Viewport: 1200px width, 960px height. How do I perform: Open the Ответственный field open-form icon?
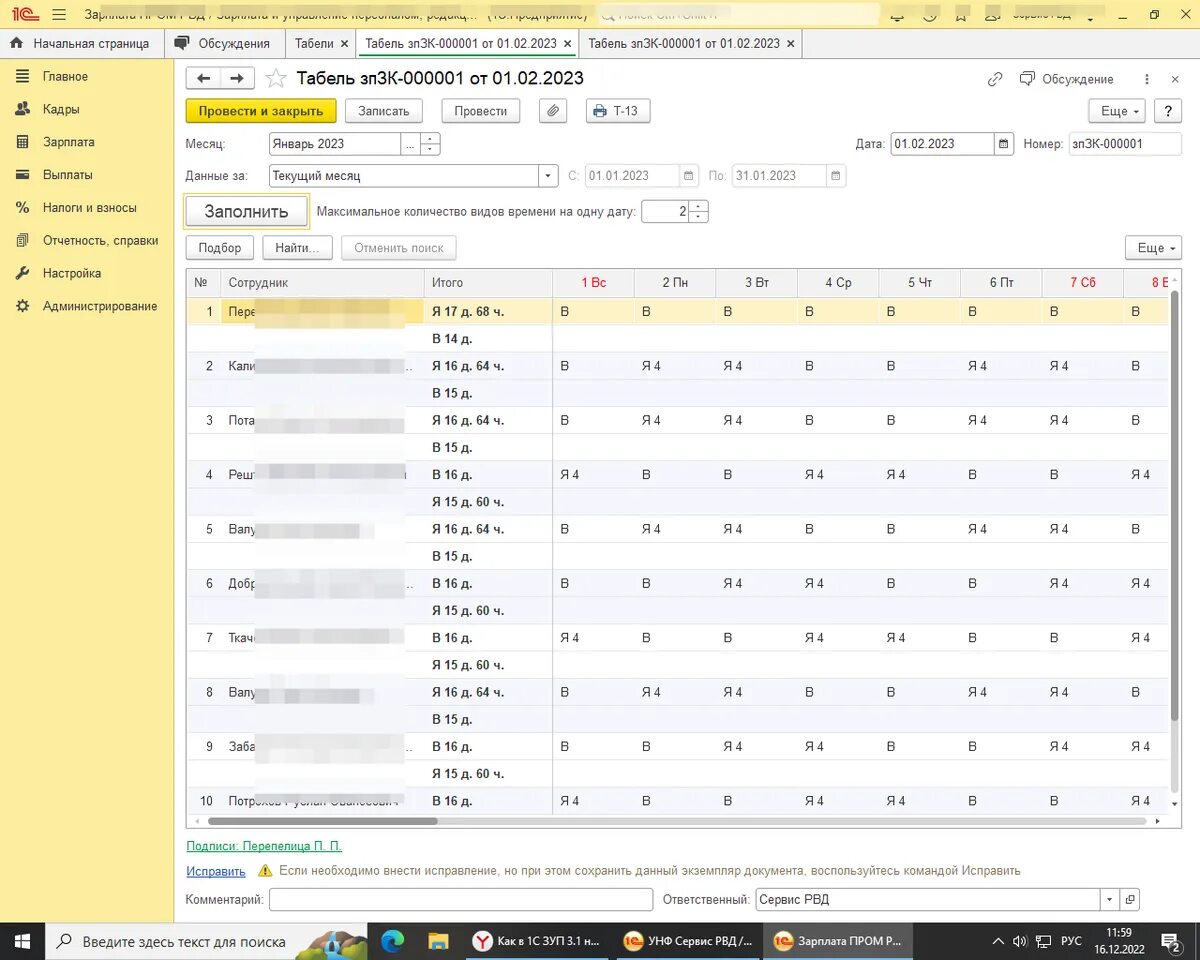point(1129,899)
